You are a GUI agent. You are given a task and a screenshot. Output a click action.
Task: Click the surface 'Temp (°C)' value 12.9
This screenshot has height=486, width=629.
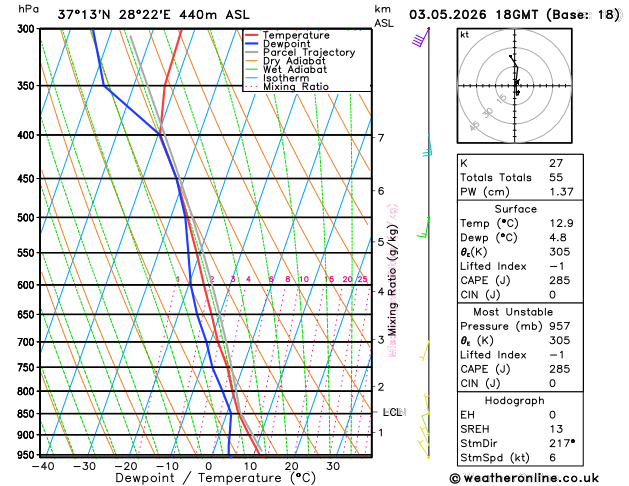(x=561, y=223)
